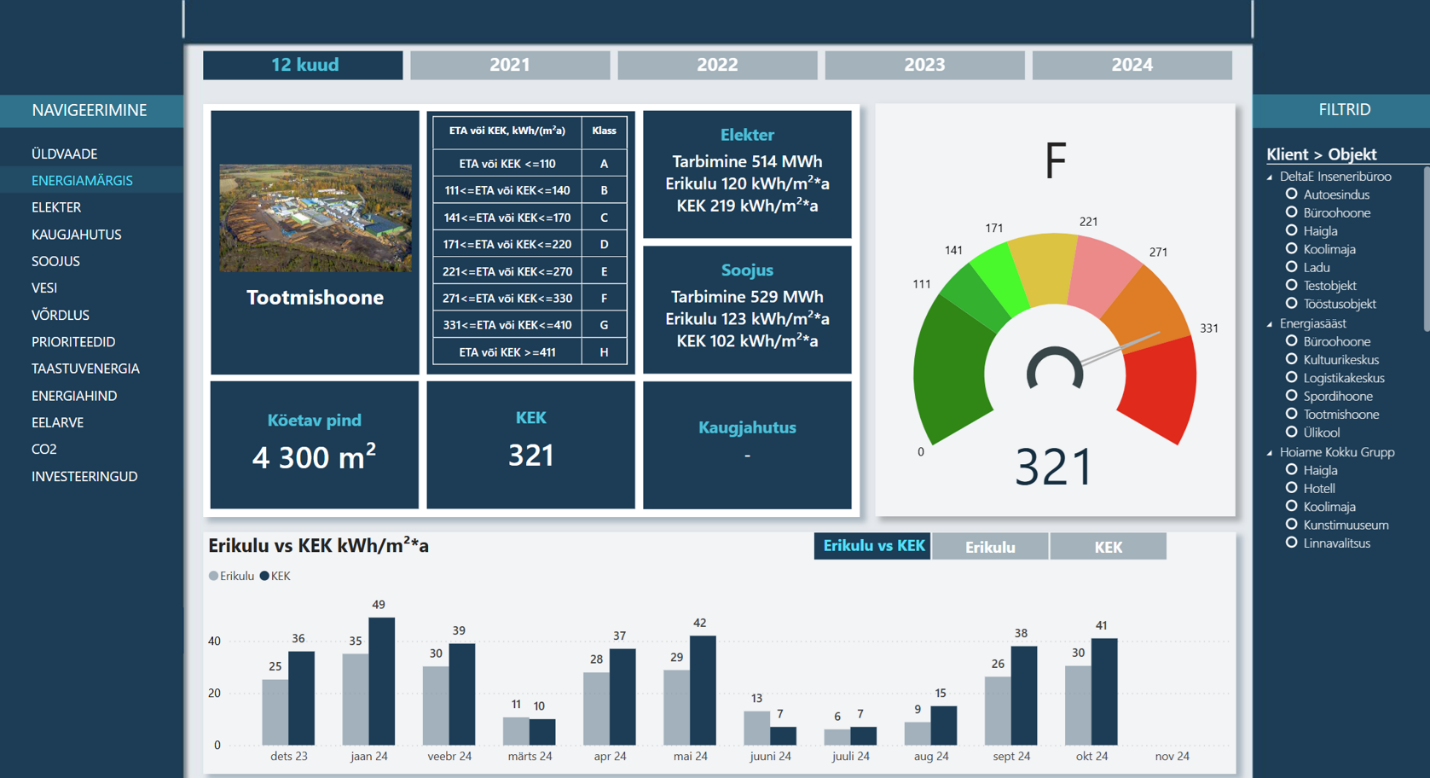
Task: Switch to the 12 kuud period tab
Action: [304, 65]
